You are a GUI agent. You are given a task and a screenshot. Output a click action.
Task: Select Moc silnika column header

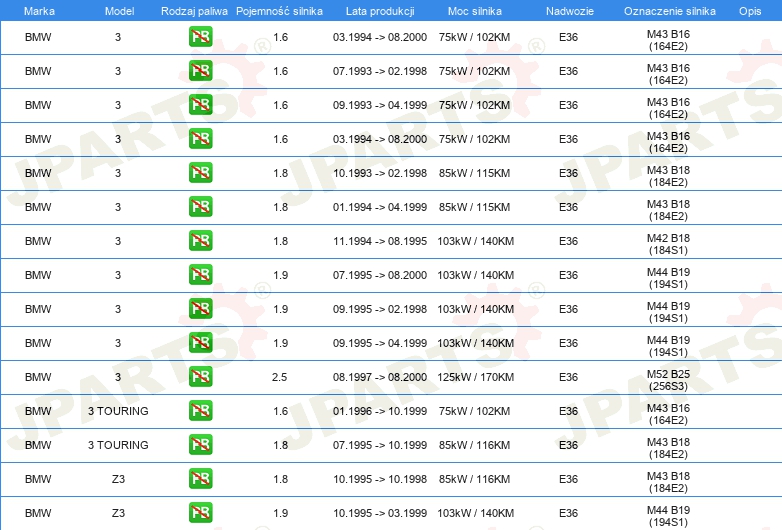point(474,11)
